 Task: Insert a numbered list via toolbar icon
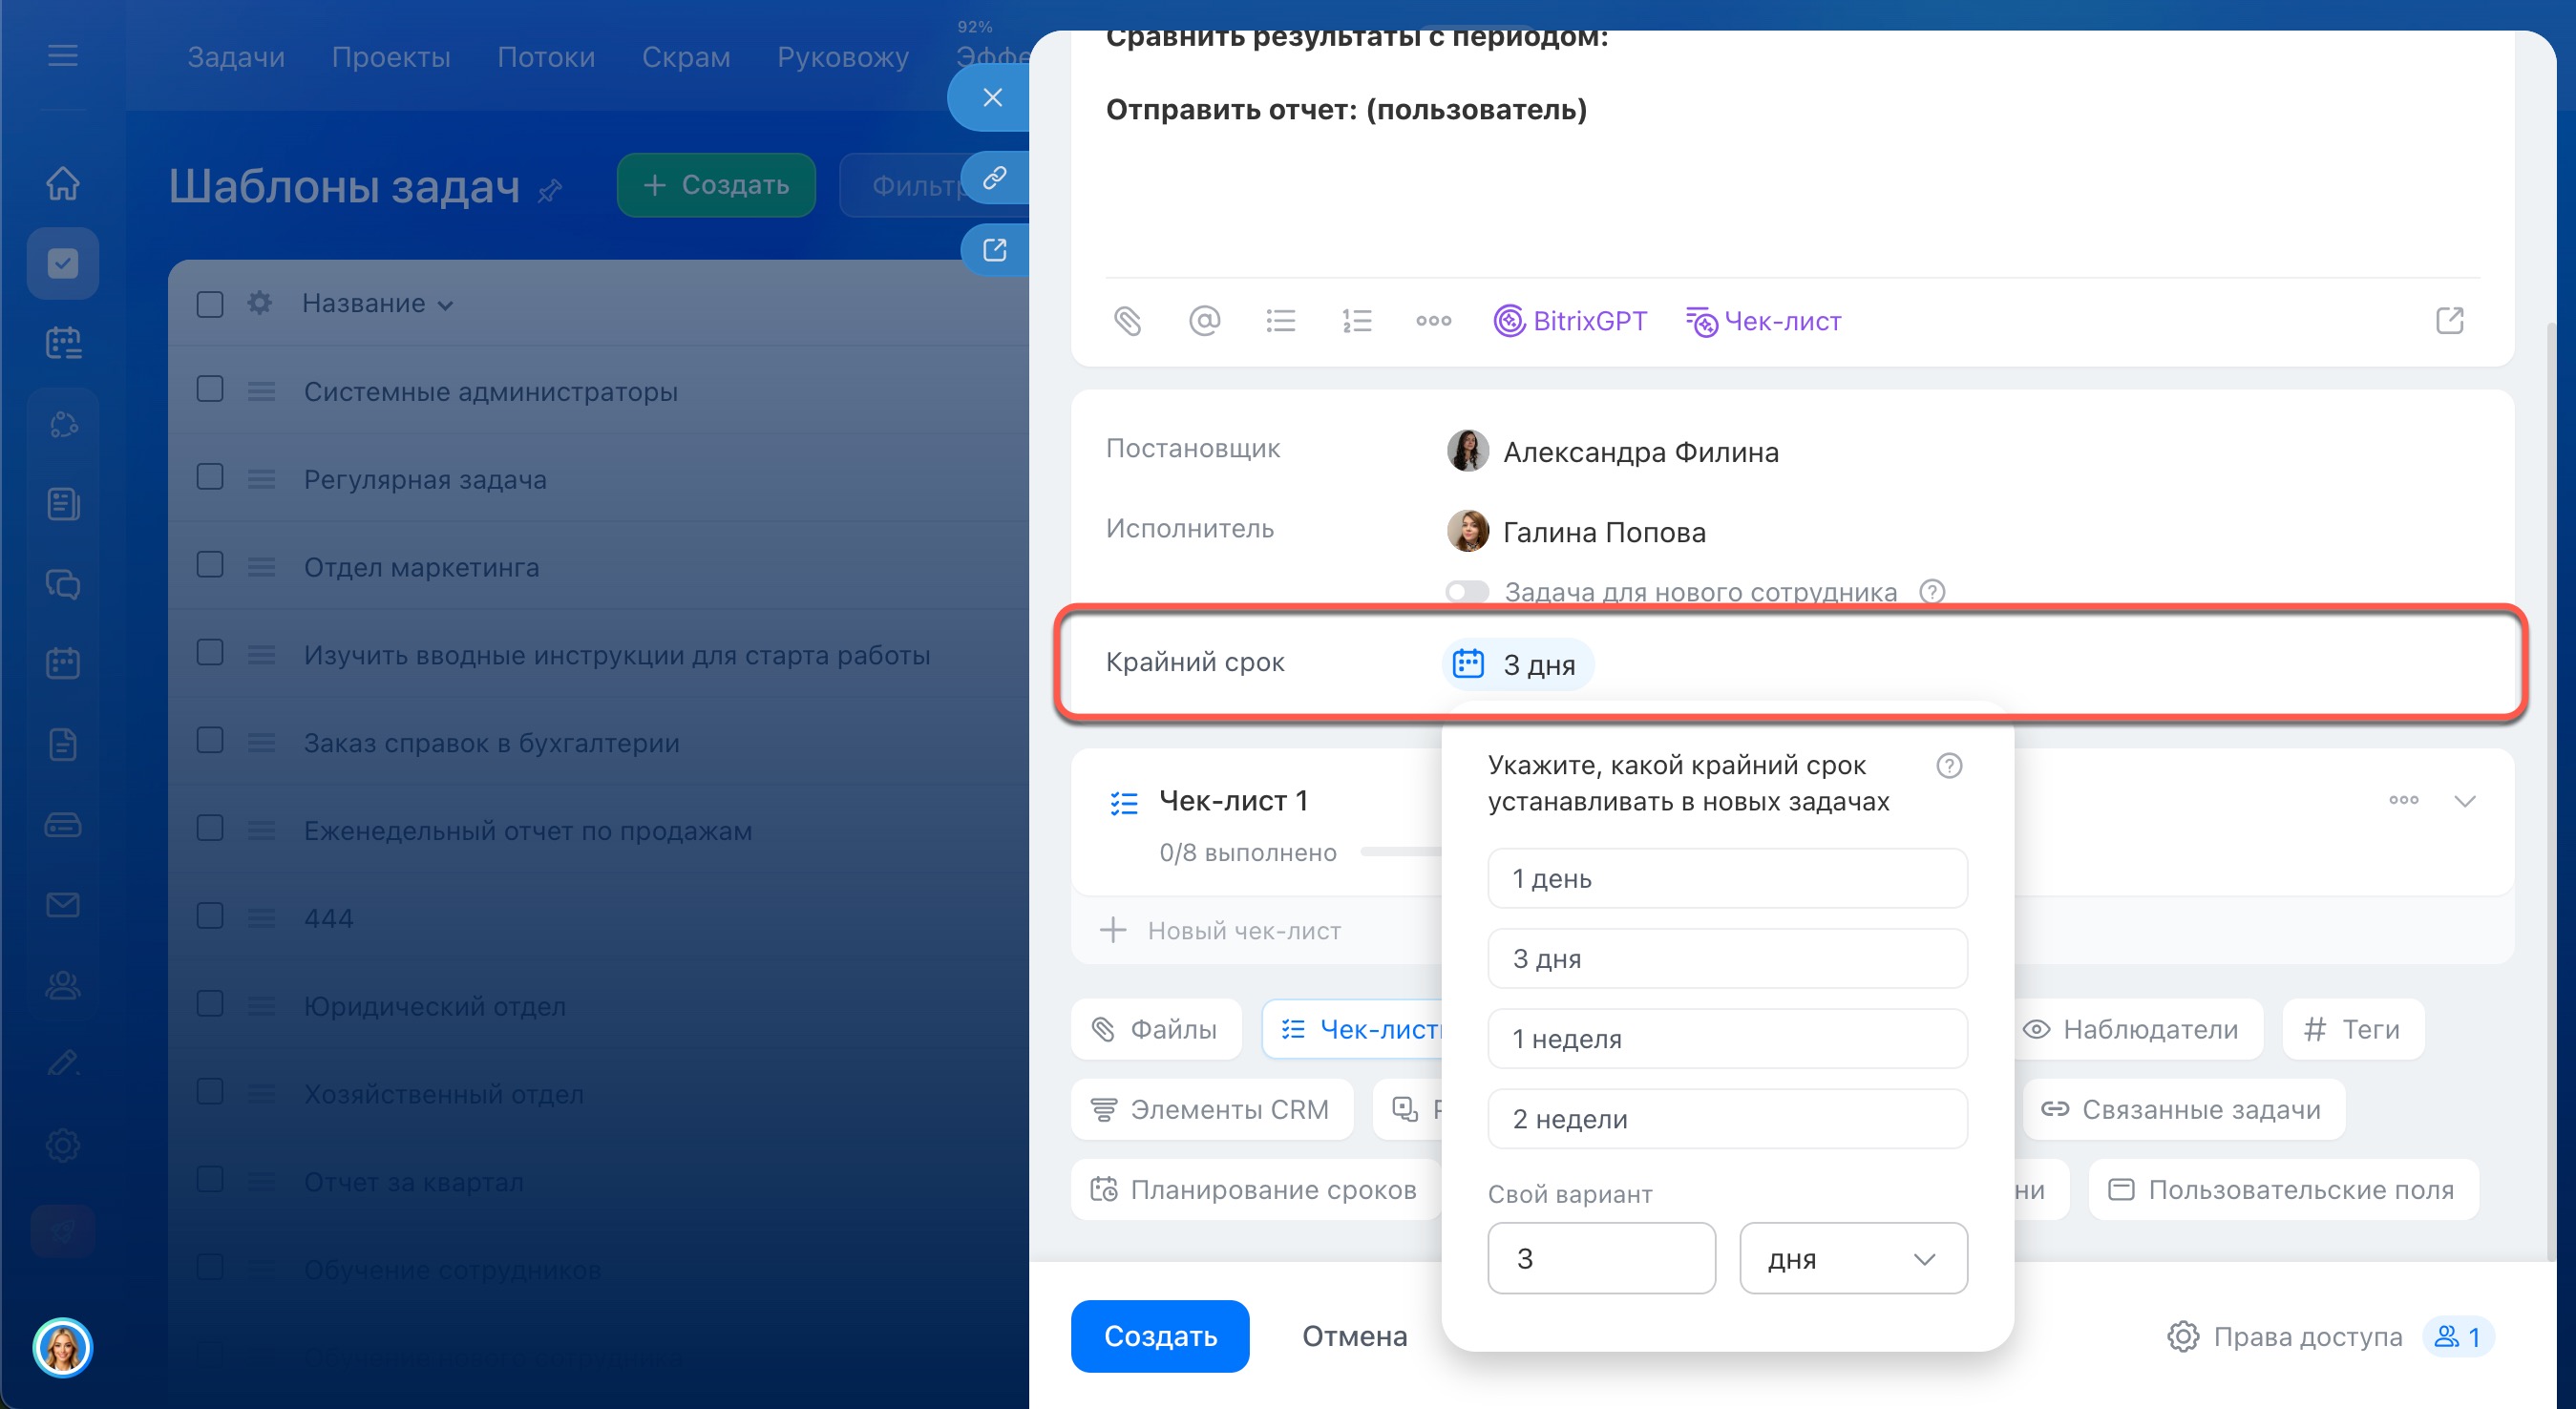tap(1356, 321)
